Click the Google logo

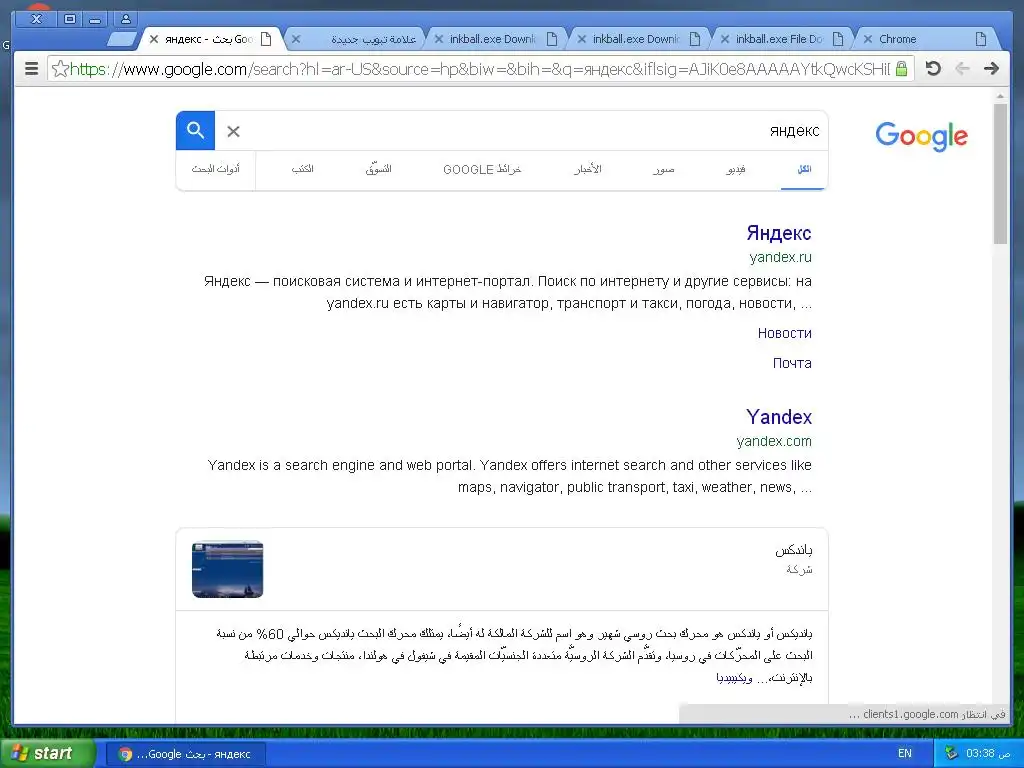coord(921,136)
